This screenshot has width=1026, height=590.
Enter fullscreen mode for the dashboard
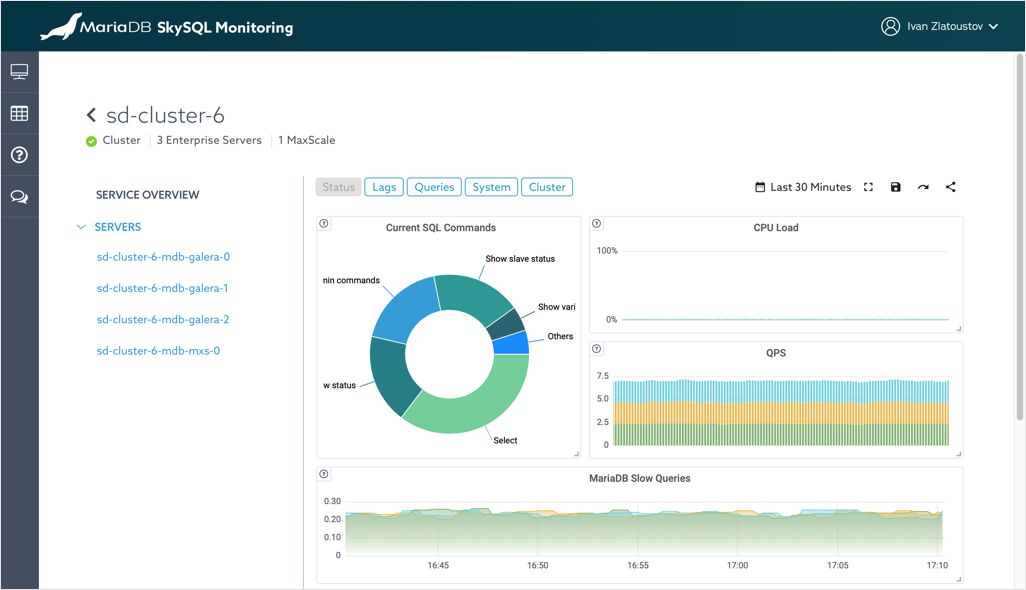coord(868,187)
